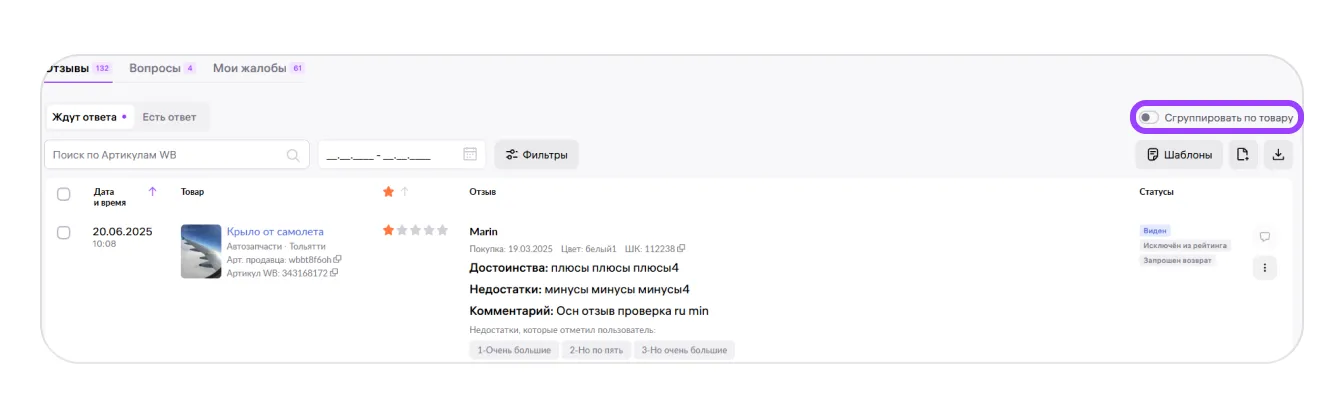Sort by rating using the grey arrow

coord(405,192)
